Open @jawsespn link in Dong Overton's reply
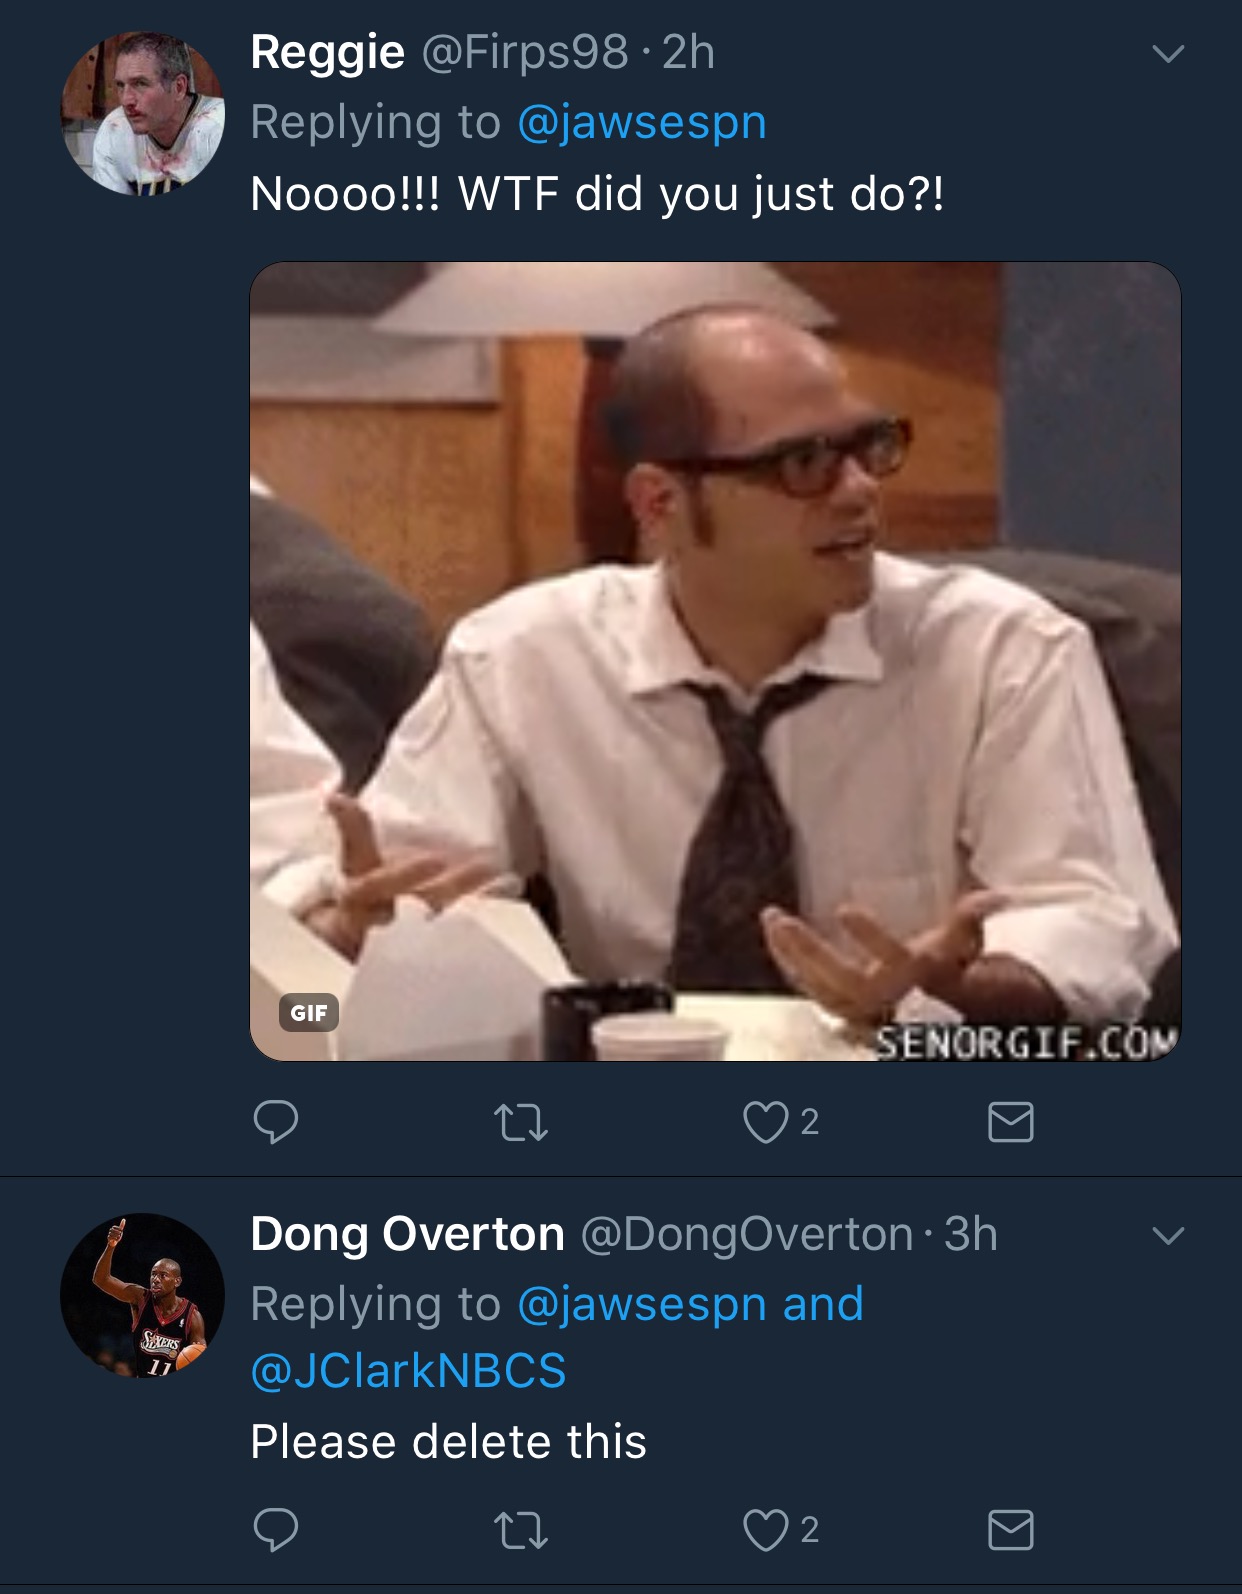1242x1594 pixels. (642, 1304)
